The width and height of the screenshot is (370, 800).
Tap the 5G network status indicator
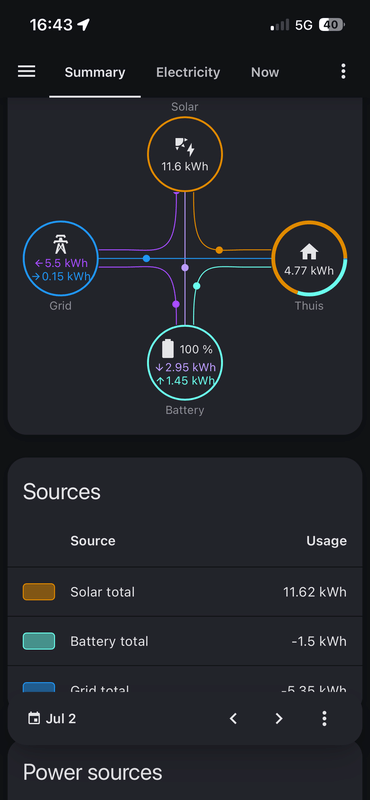[x=304, y=25]
